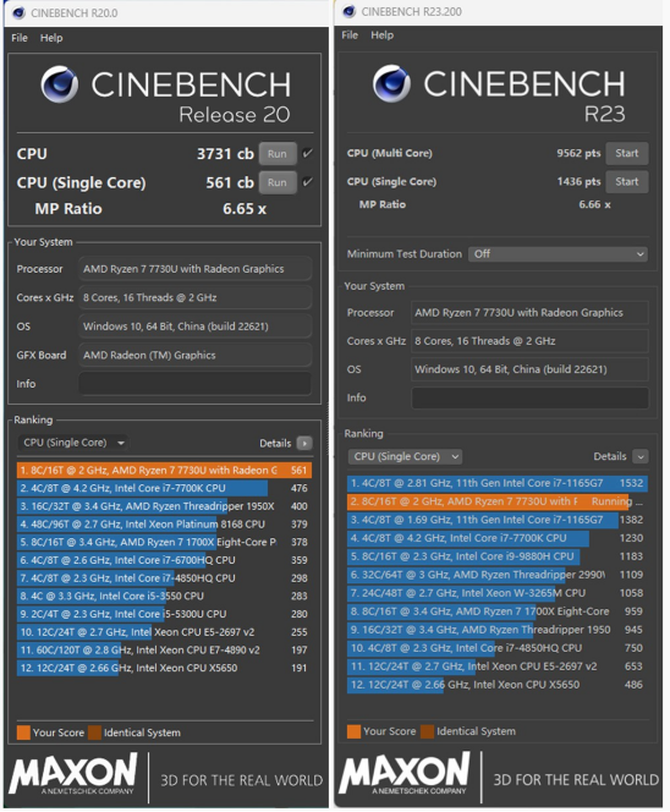
Task: Click the Cinebench R20 title bar app icon
Action: (x=19, y=12)
